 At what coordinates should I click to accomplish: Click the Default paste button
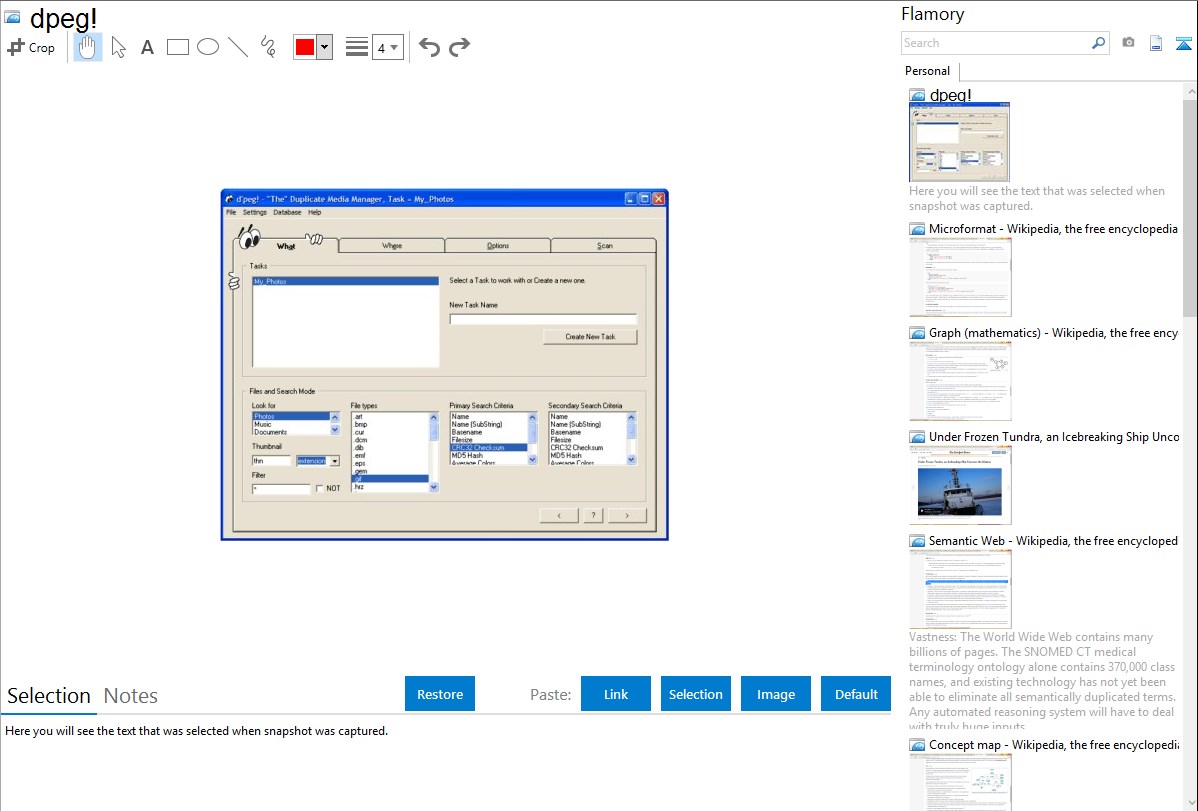click(856, 694)
